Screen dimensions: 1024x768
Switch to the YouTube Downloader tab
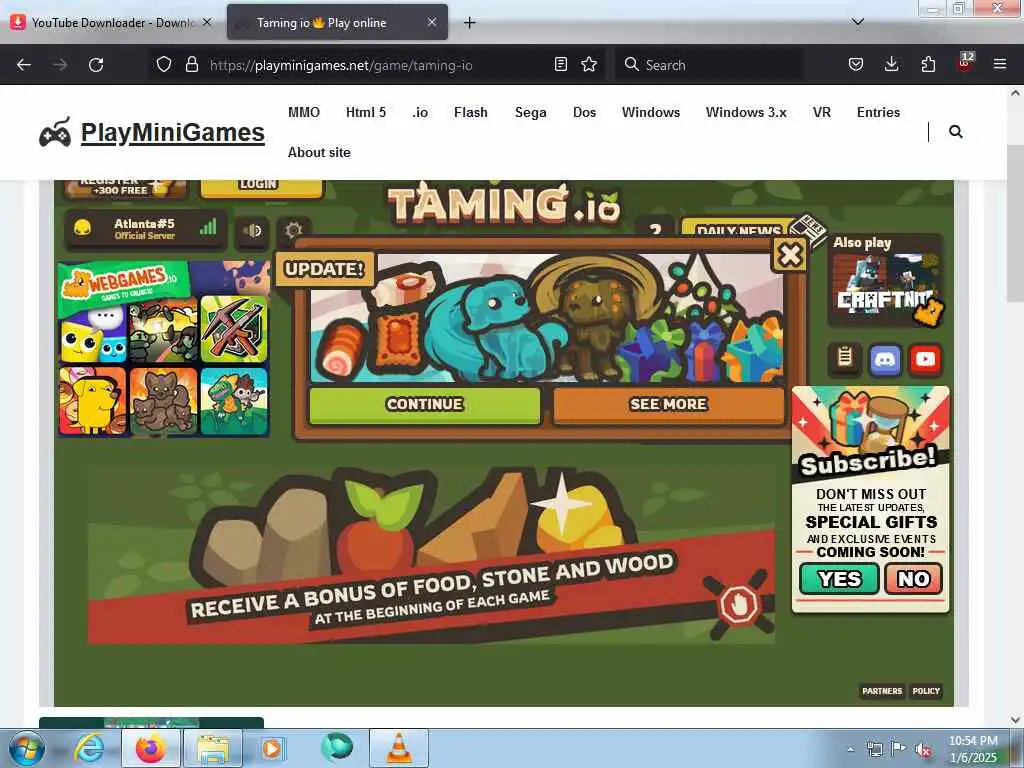(111, 23)
